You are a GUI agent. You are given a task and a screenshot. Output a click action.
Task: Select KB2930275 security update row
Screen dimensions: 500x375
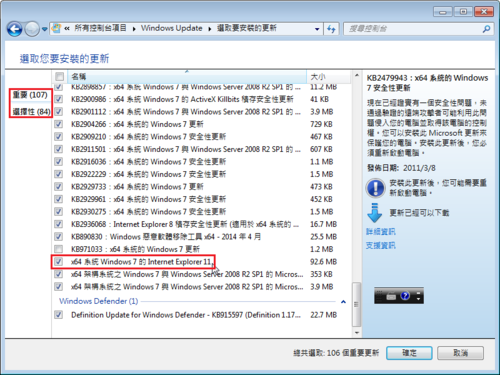pos(148,212)
